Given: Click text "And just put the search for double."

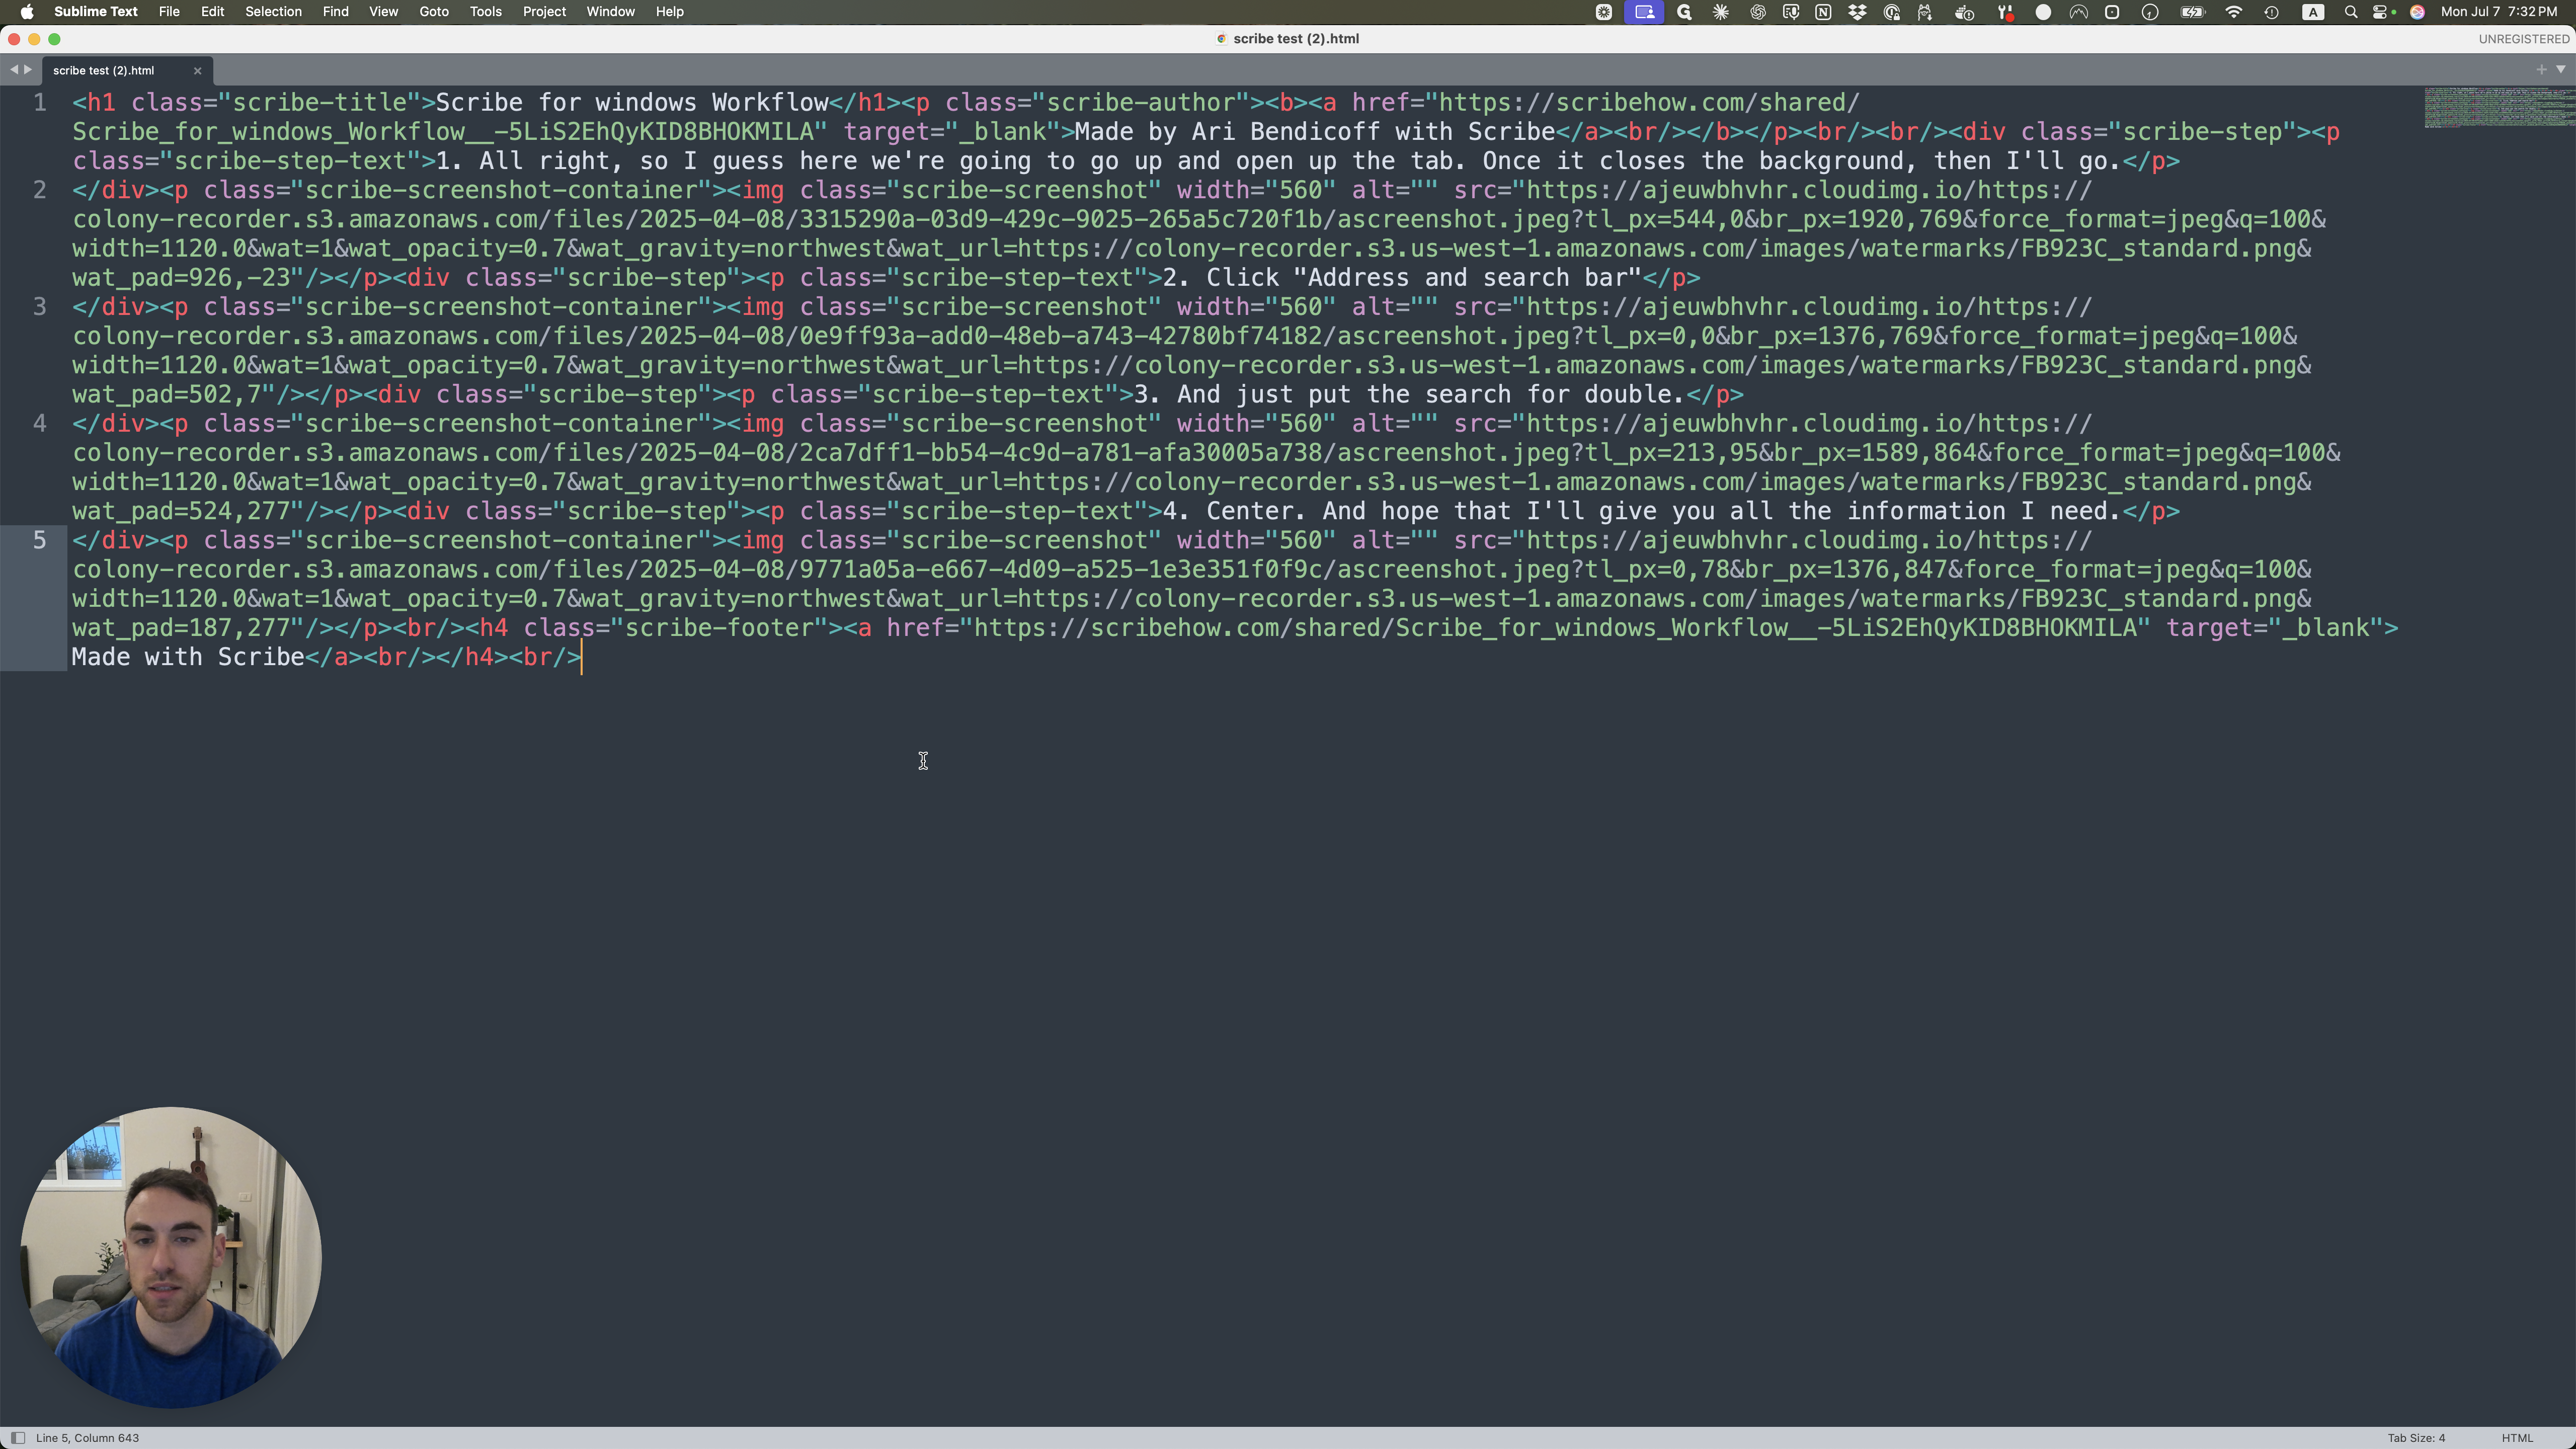Looking at the screenshot, I should click(x=1430, y=395).
